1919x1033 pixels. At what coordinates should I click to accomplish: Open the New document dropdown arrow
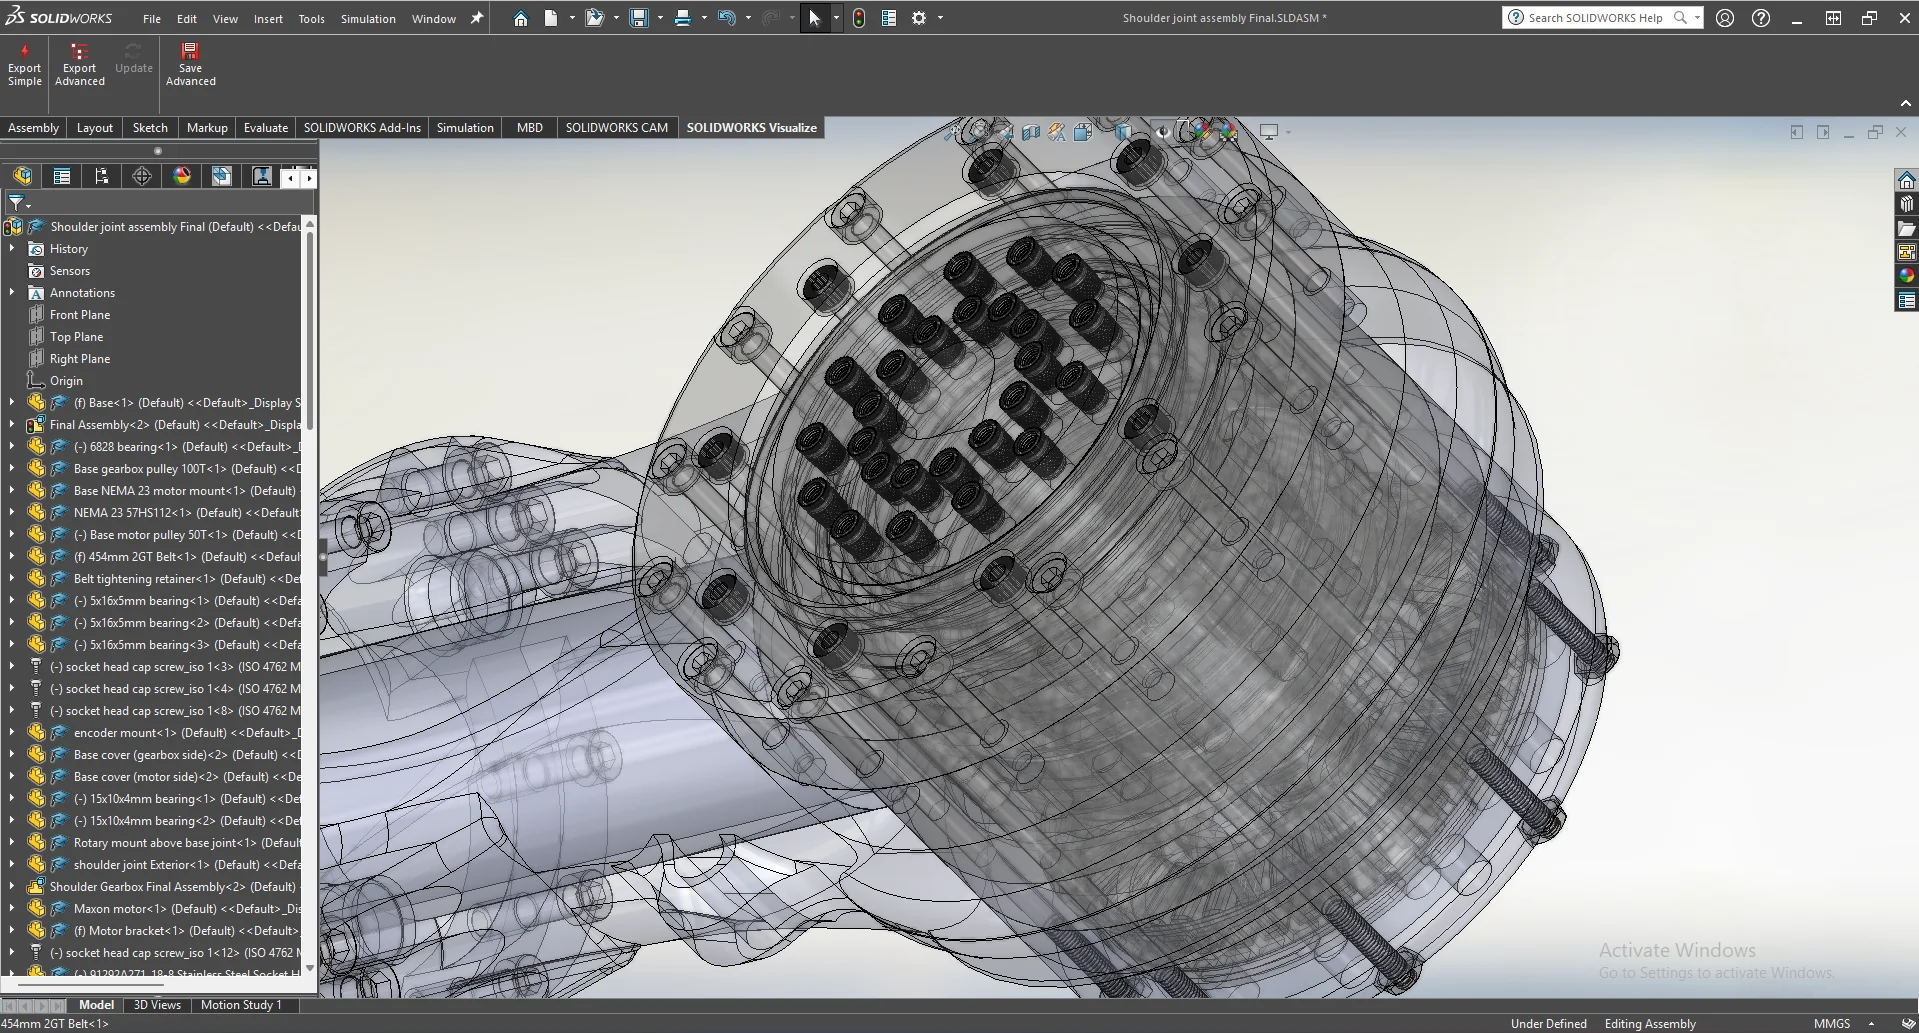click(x=572, y=18)
